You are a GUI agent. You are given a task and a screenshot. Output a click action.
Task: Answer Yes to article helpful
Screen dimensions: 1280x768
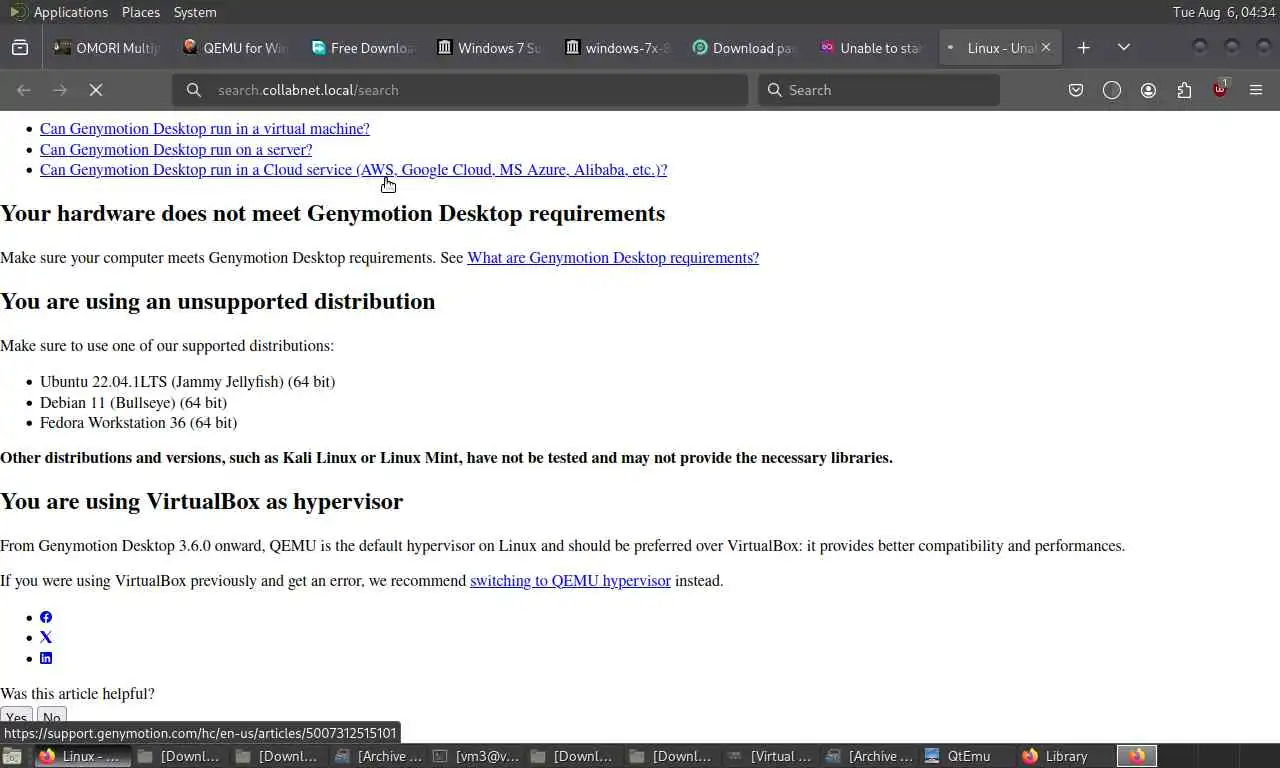click(x=16, y=717)
